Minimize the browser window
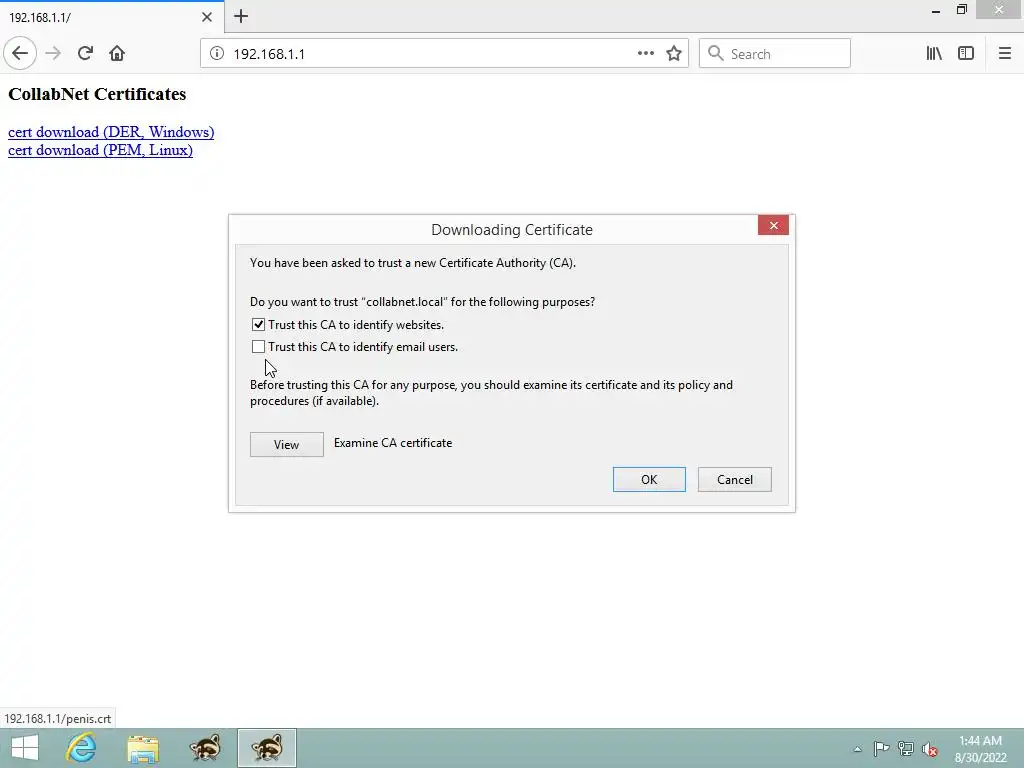The image size is (1024, 768). coord(936,10)
